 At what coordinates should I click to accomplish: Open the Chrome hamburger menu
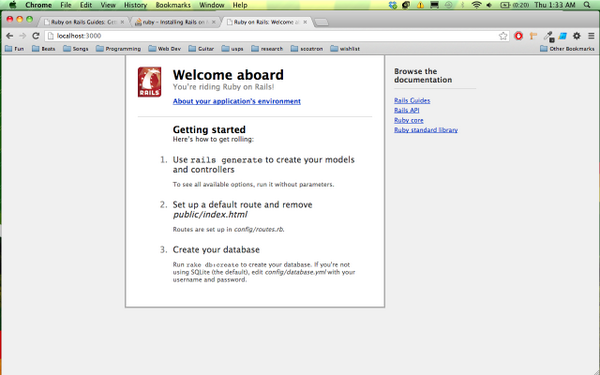click(591, 36)
